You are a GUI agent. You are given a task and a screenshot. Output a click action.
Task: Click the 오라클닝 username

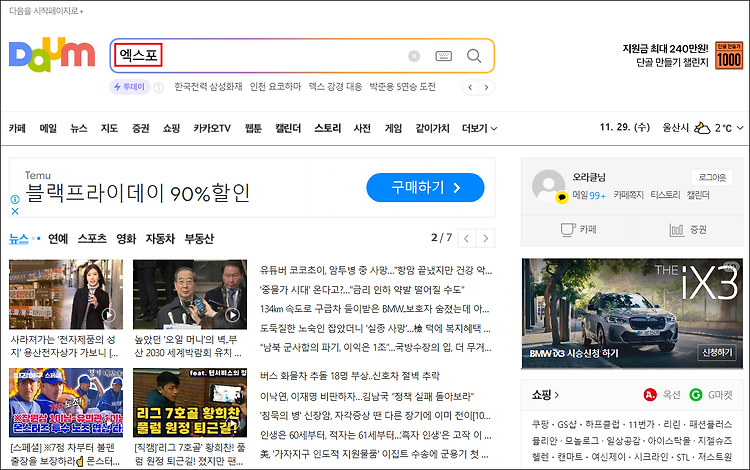click(589, 177)
